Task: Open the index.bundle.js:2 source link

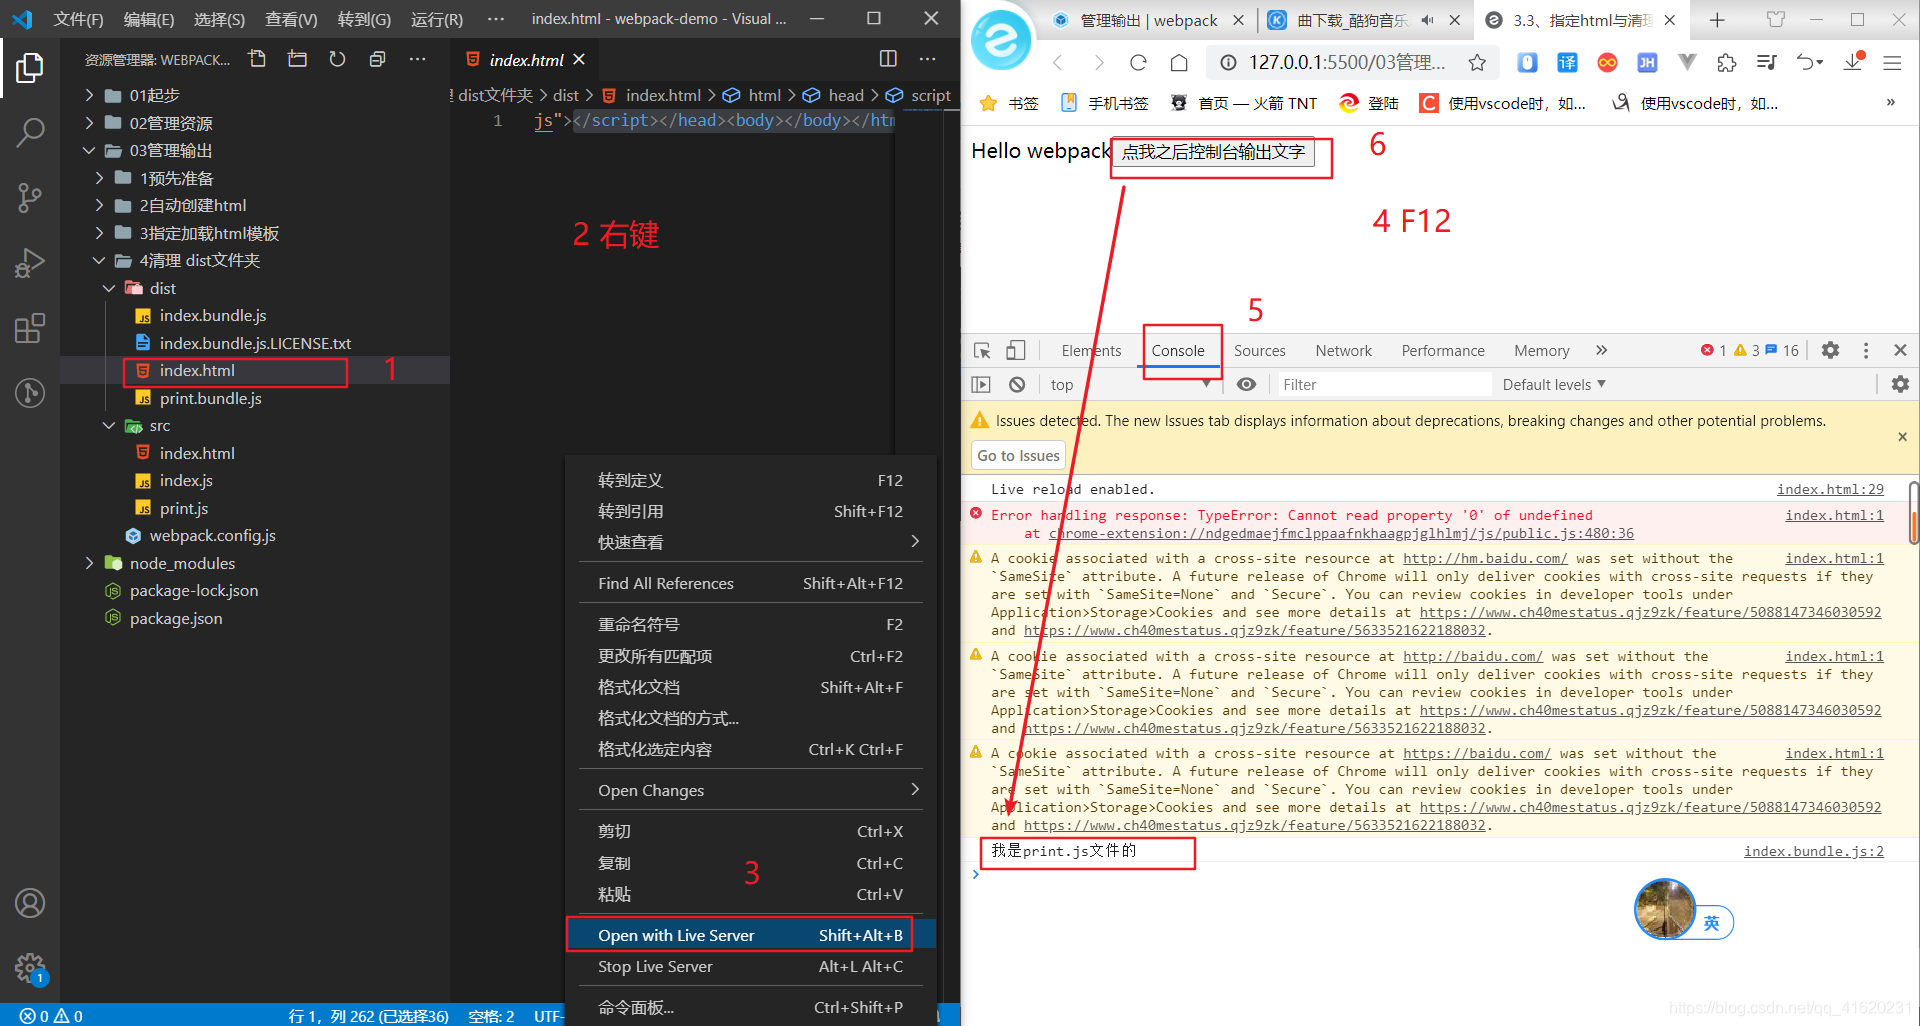Action: click(x=1813, y=851)
